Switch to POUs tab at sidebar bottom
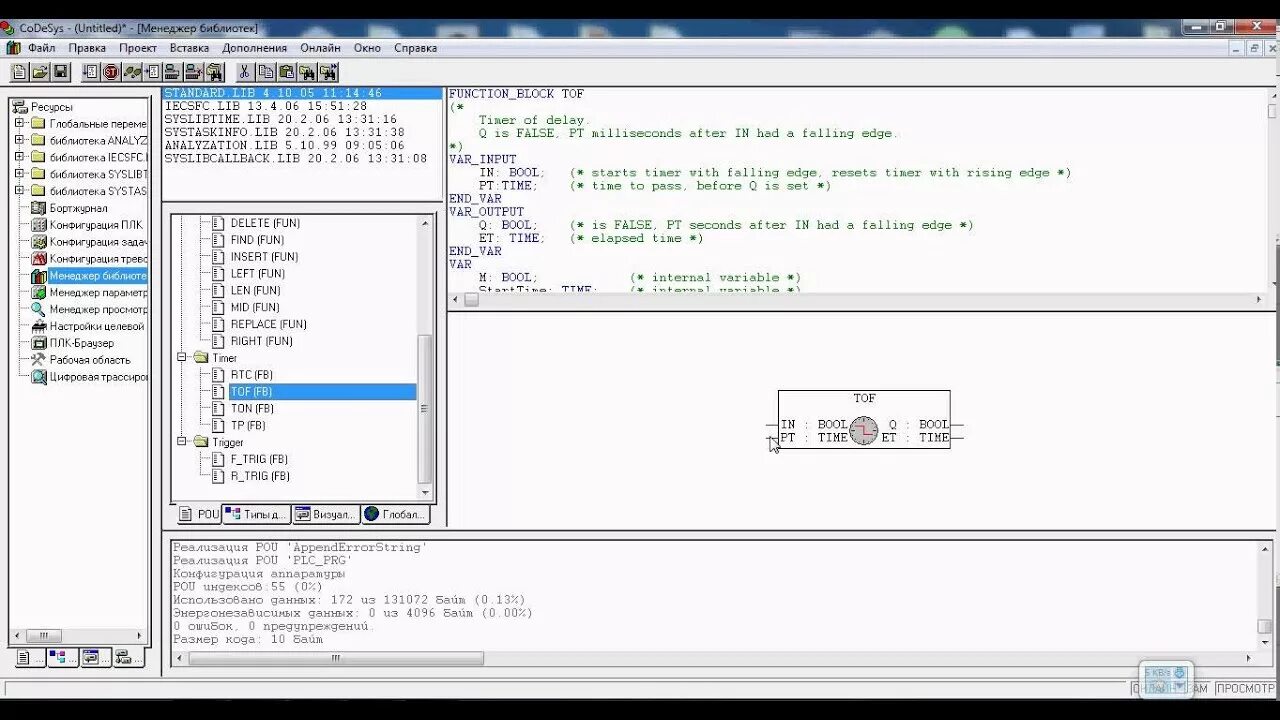Image resolution: width=1280 pixels, height=720 pixels. pyautogui.click(x=30, y=657)
